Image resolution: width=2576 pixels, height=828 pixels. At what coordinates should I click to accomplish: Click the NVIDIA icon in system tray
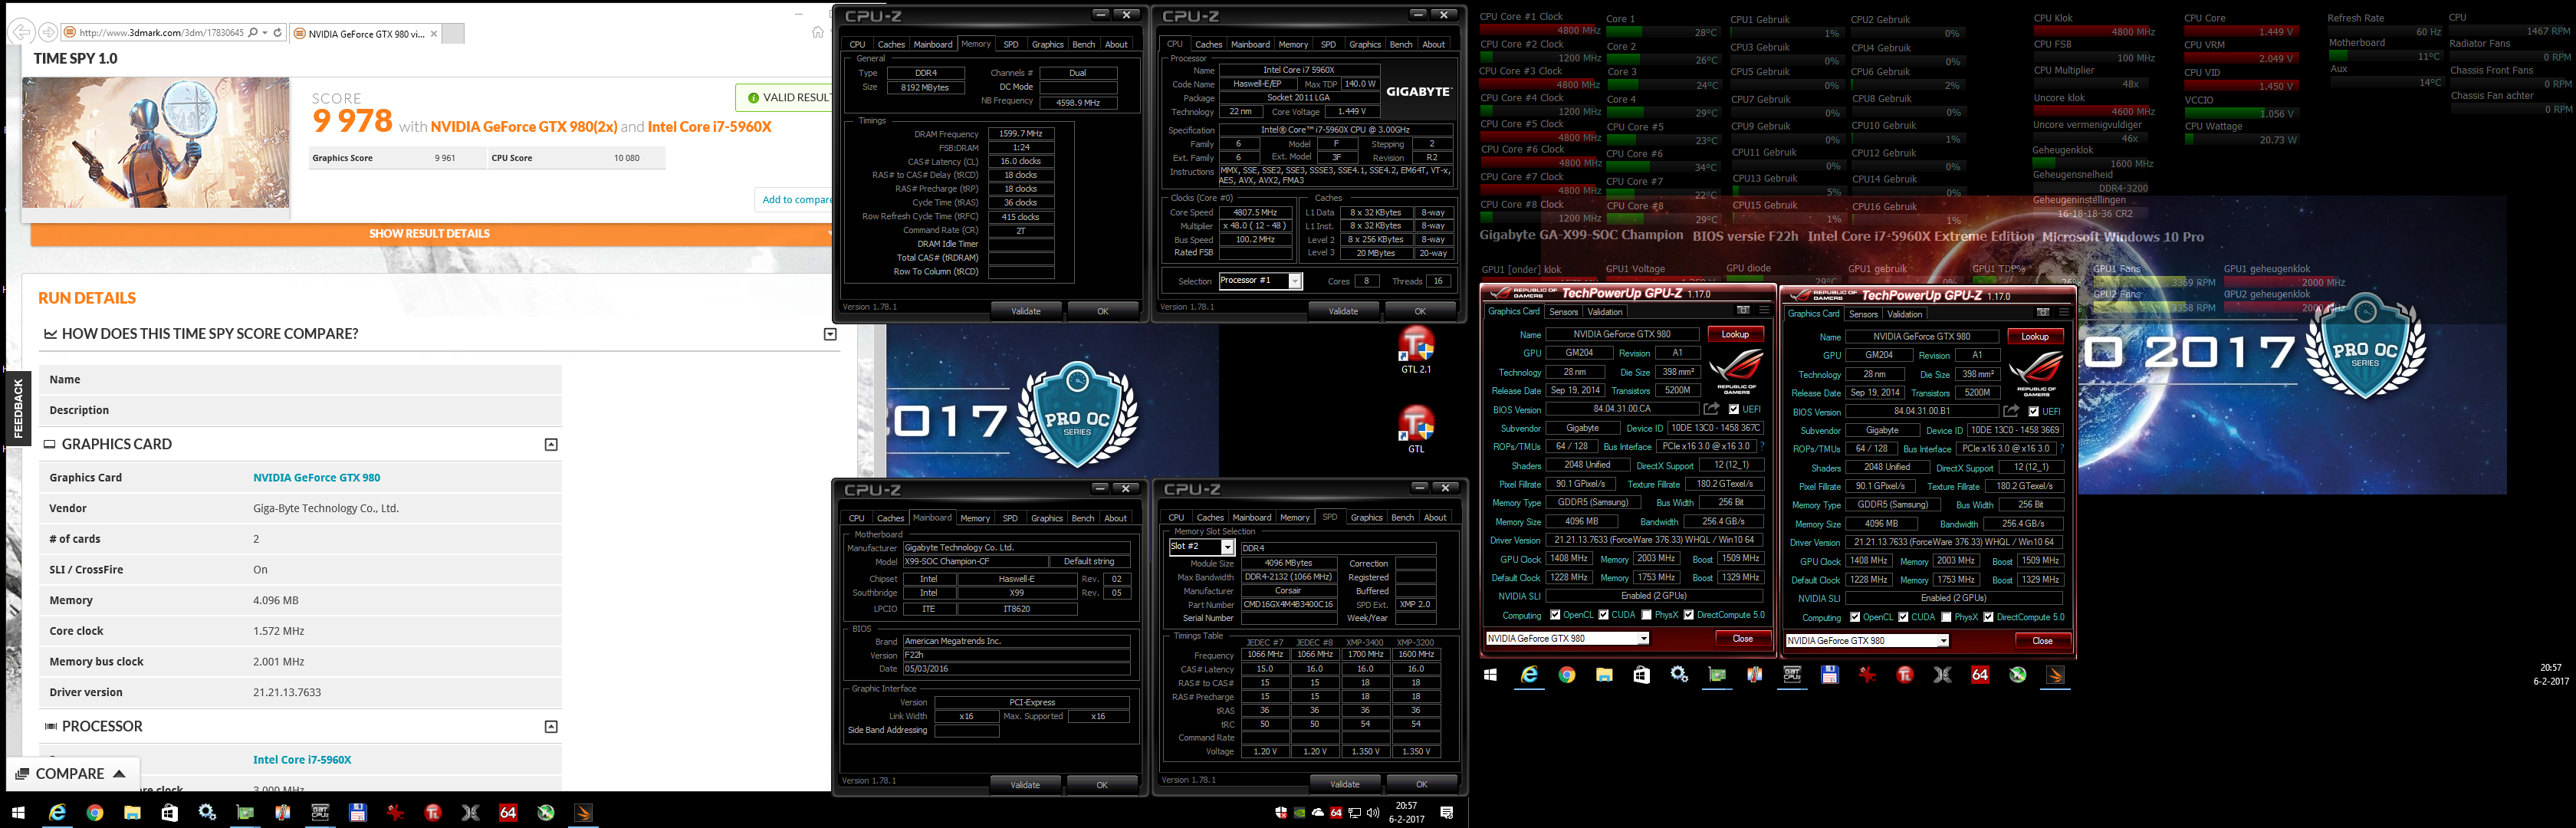1299,813
